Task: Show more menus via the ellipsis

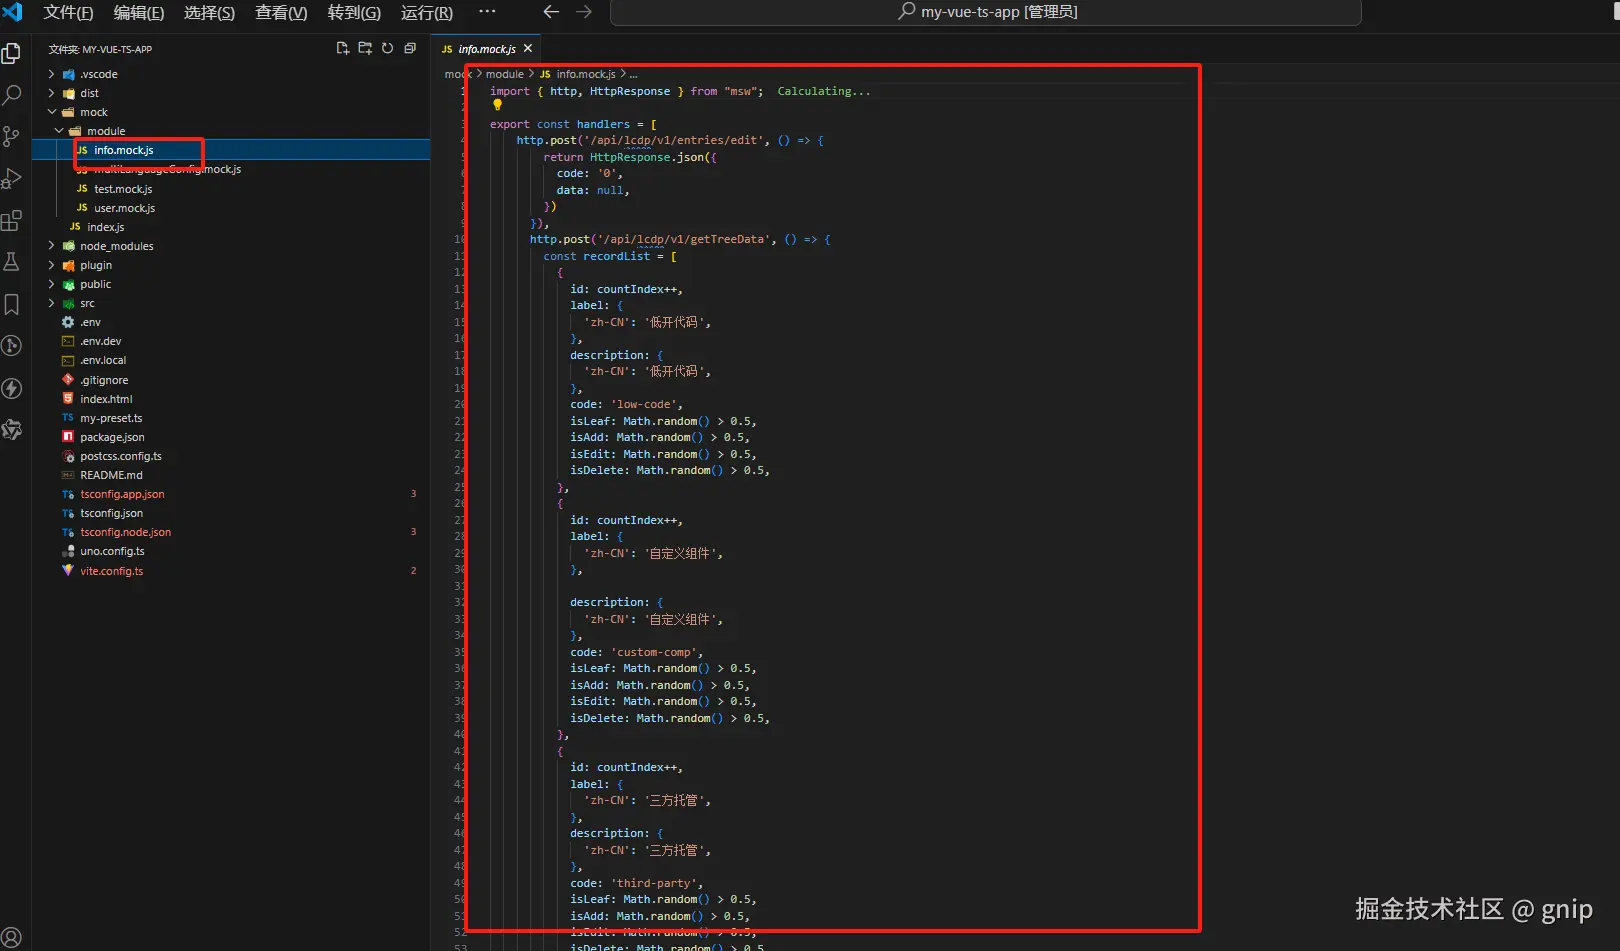Action: click(487, 12)
